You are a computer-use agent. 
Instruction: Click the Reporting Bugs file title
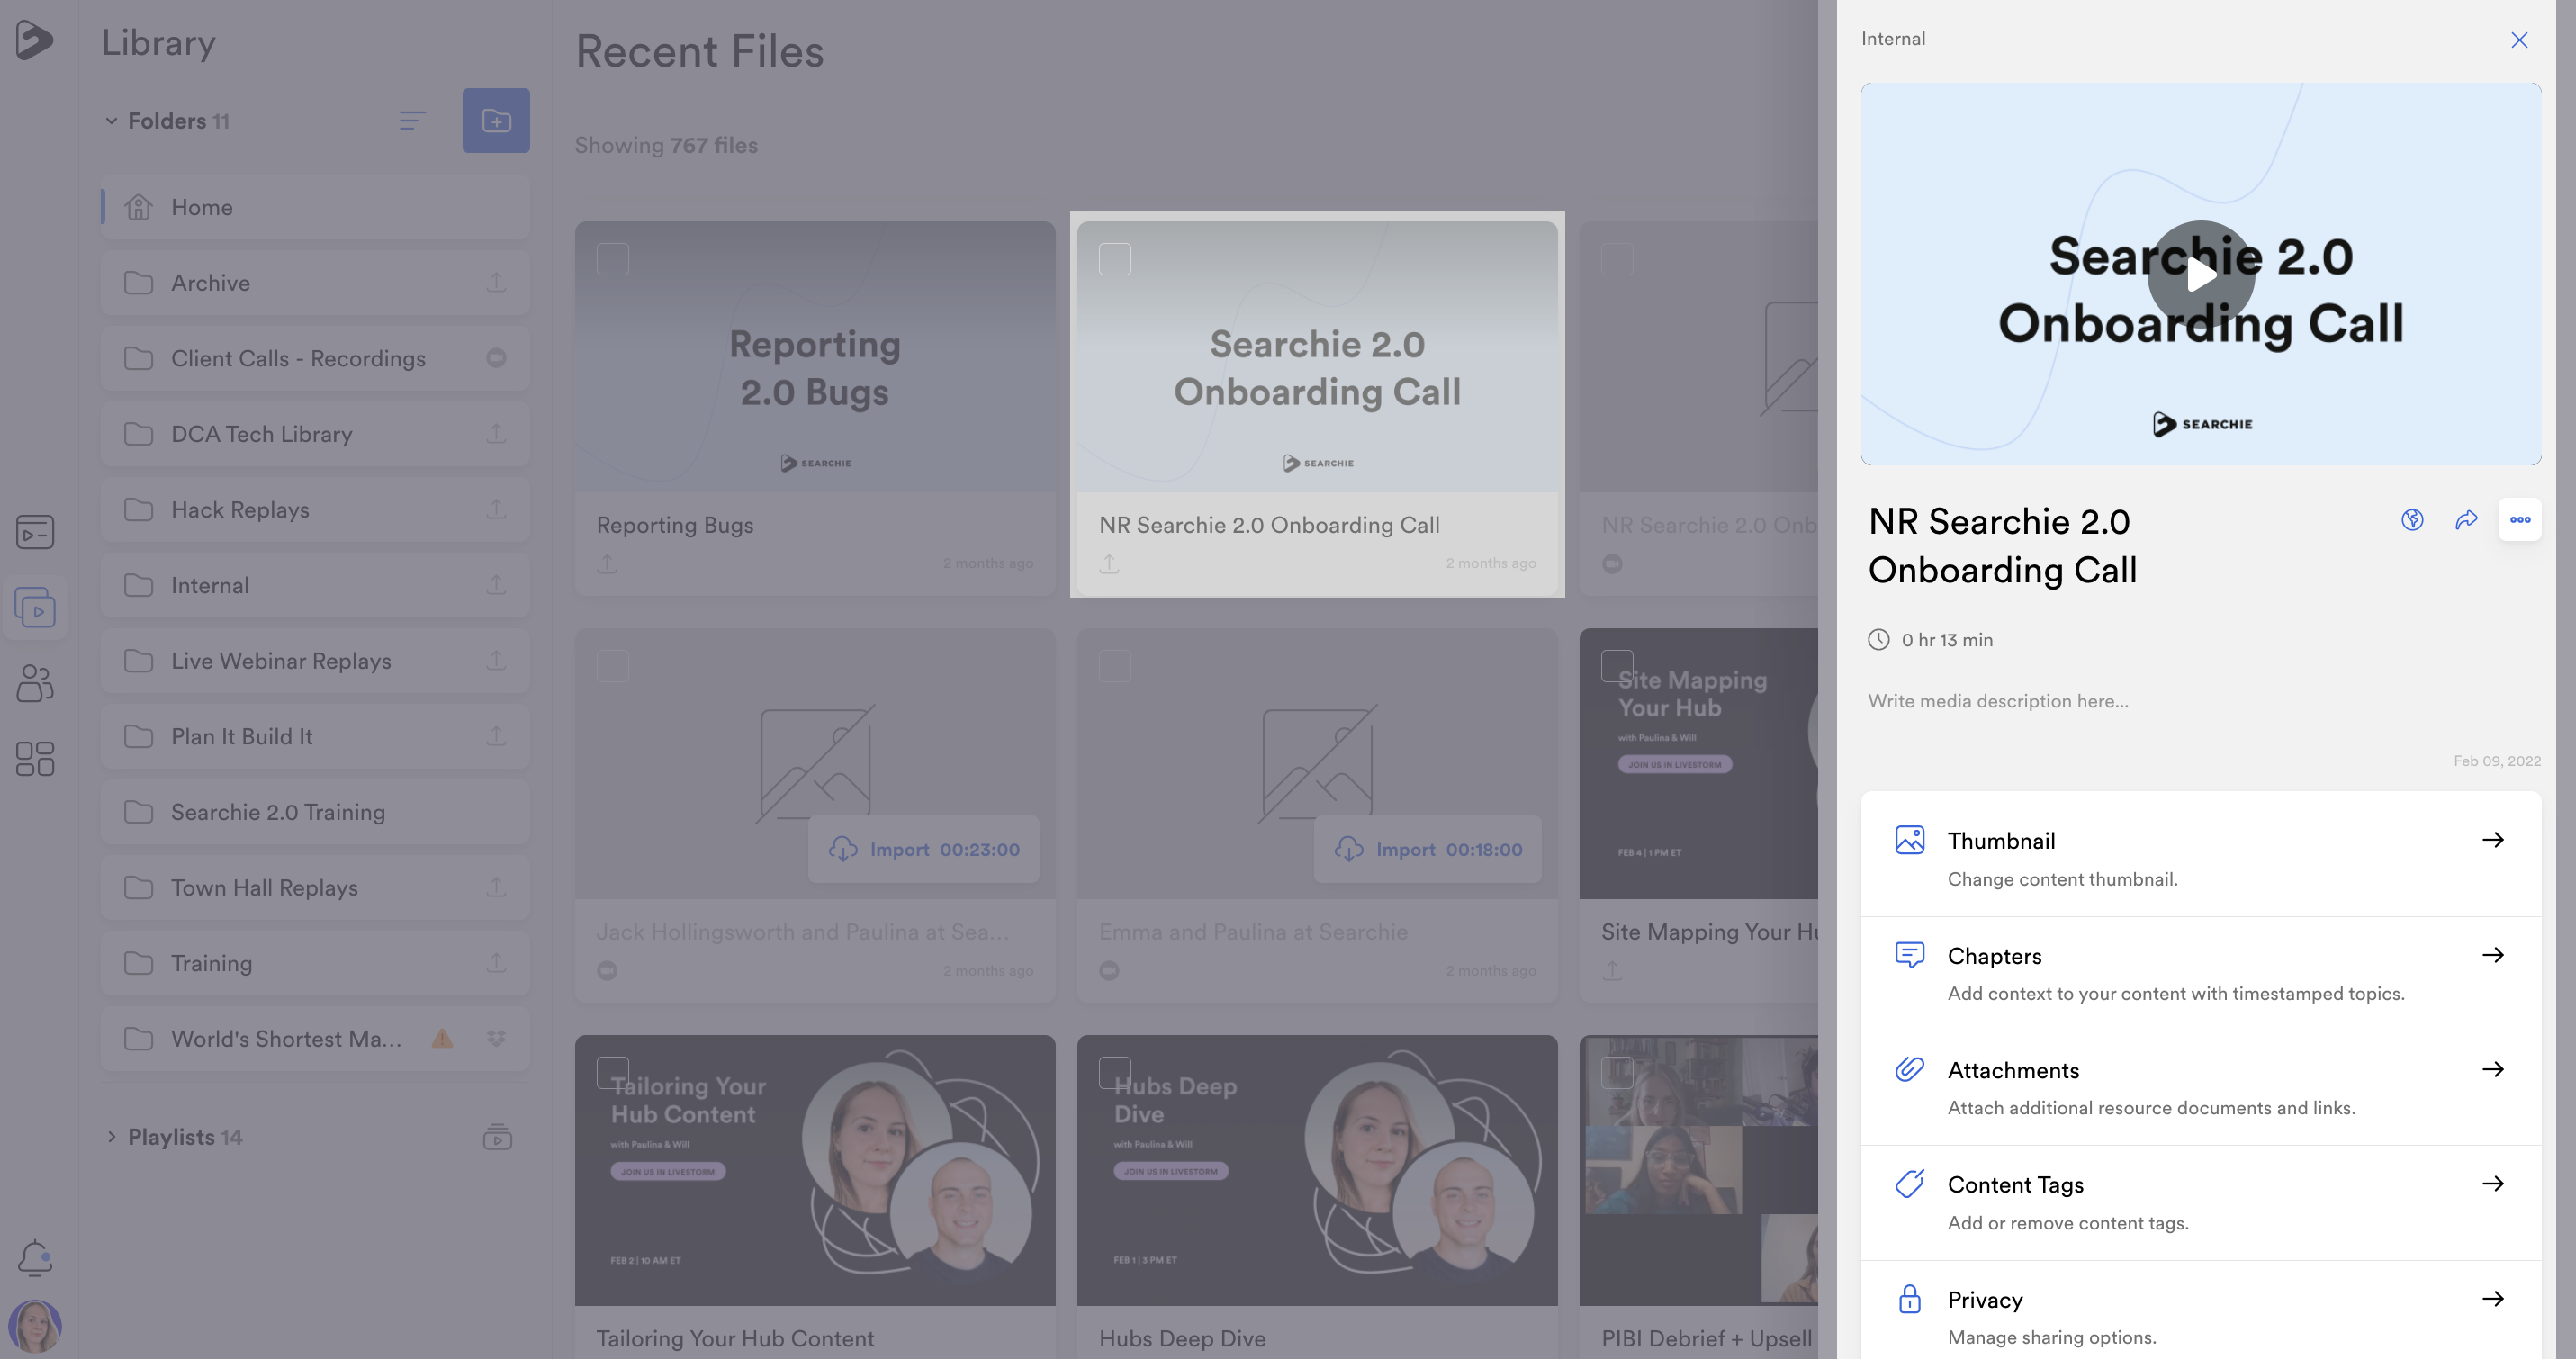pos(675,525)
